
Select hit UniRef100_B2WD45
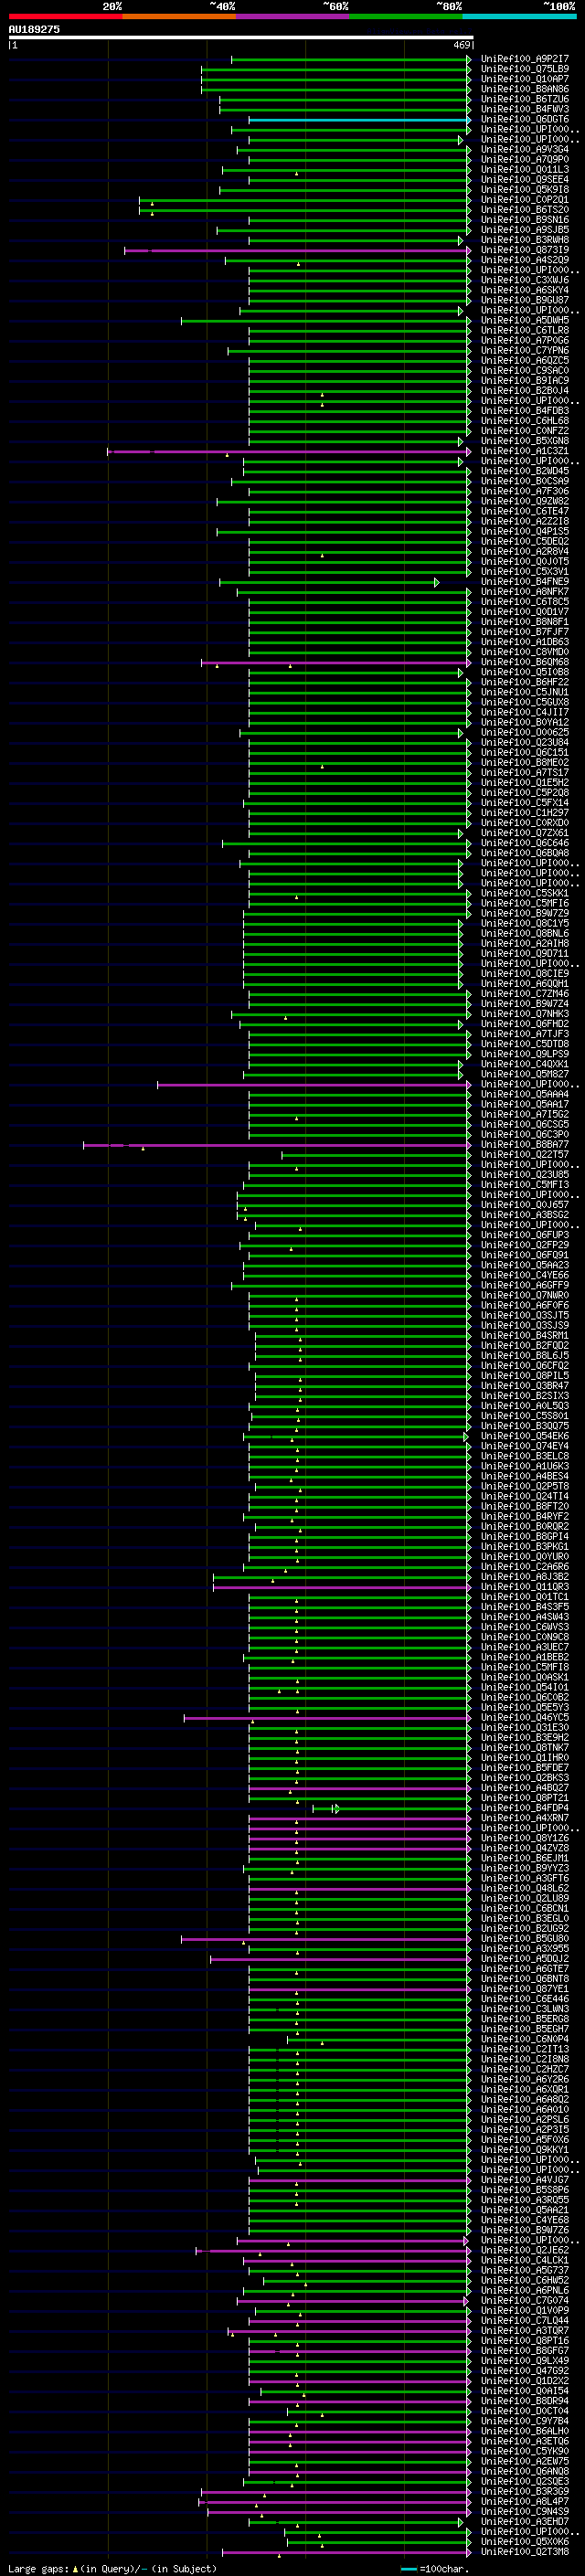pyautogui.click(x=525, y=471)
